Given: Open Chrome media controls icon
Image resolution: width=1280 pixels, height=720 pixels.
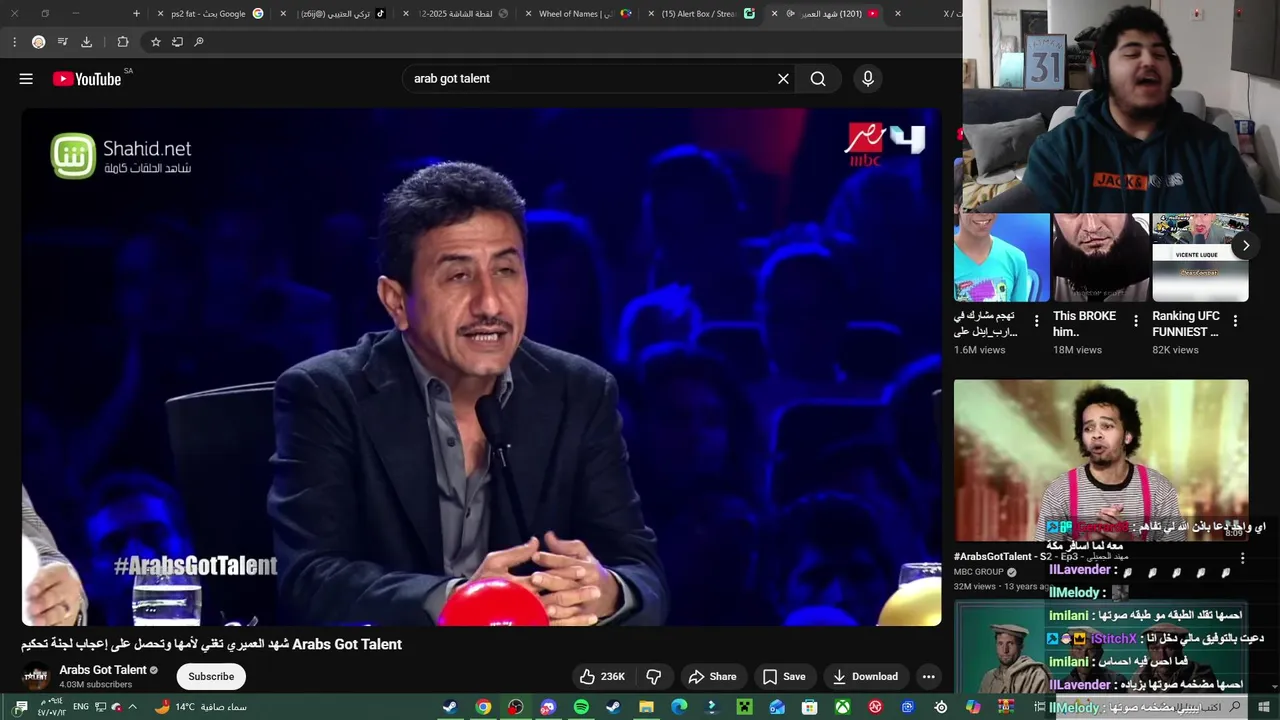Looking at the screenshot, I should point(62,42).
